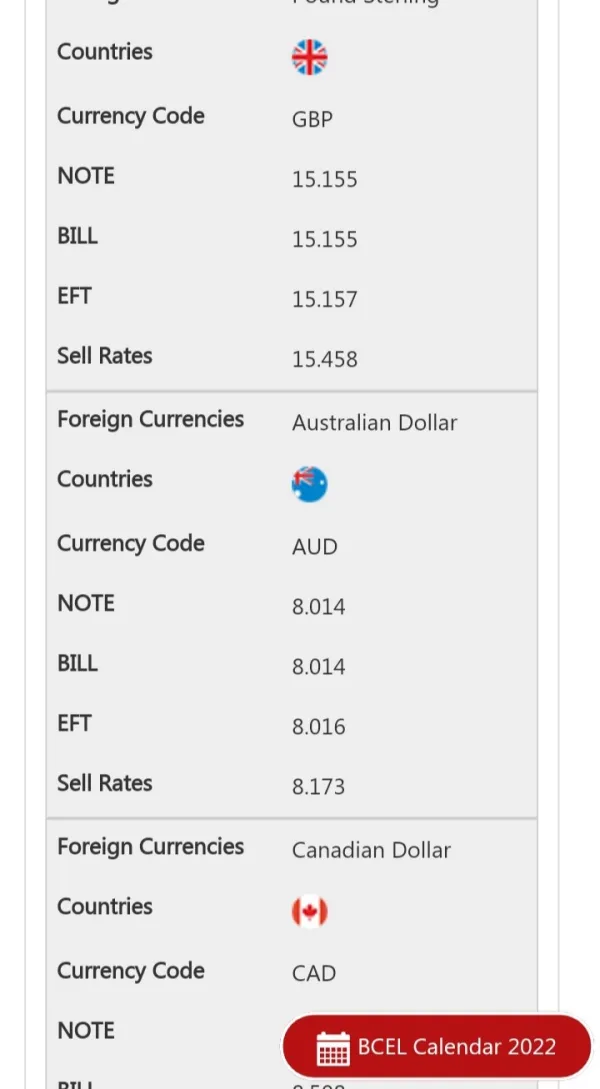The image size is (600, 1089).
Task: Click the Australian Dollar currency name
Action: click(374, 423)
